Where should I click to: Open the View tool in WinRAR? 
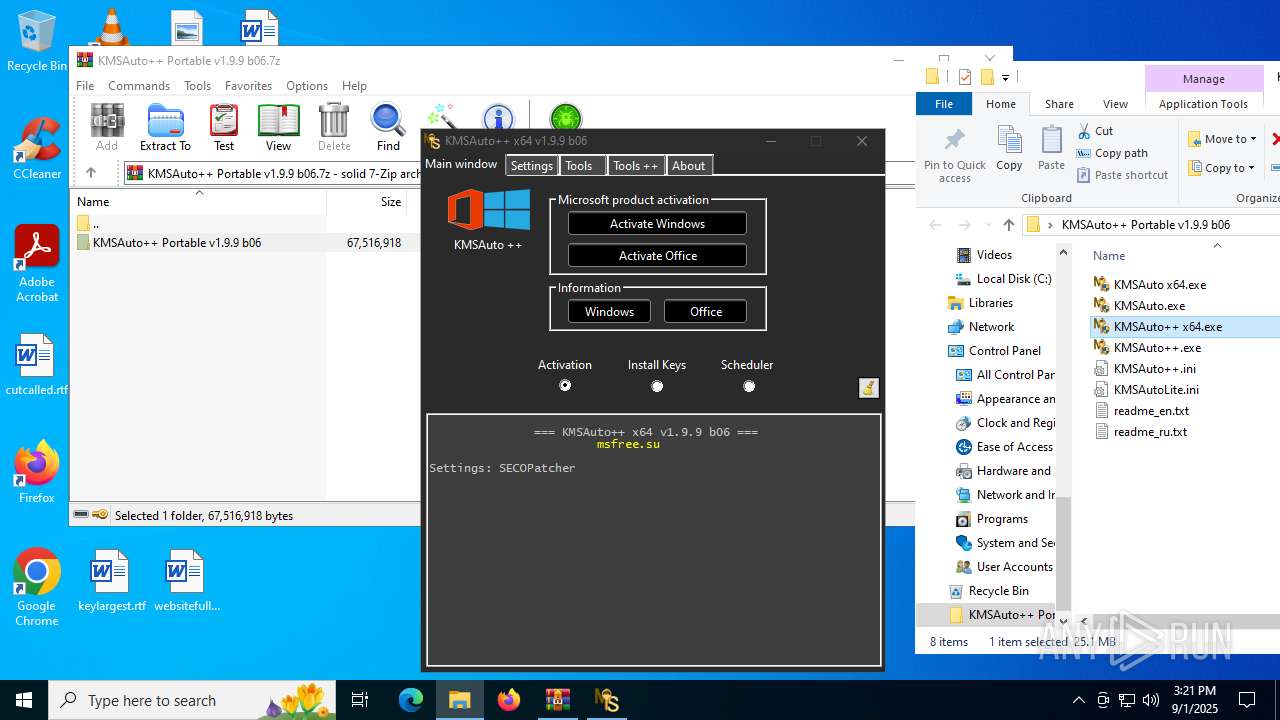pos(278,127)
